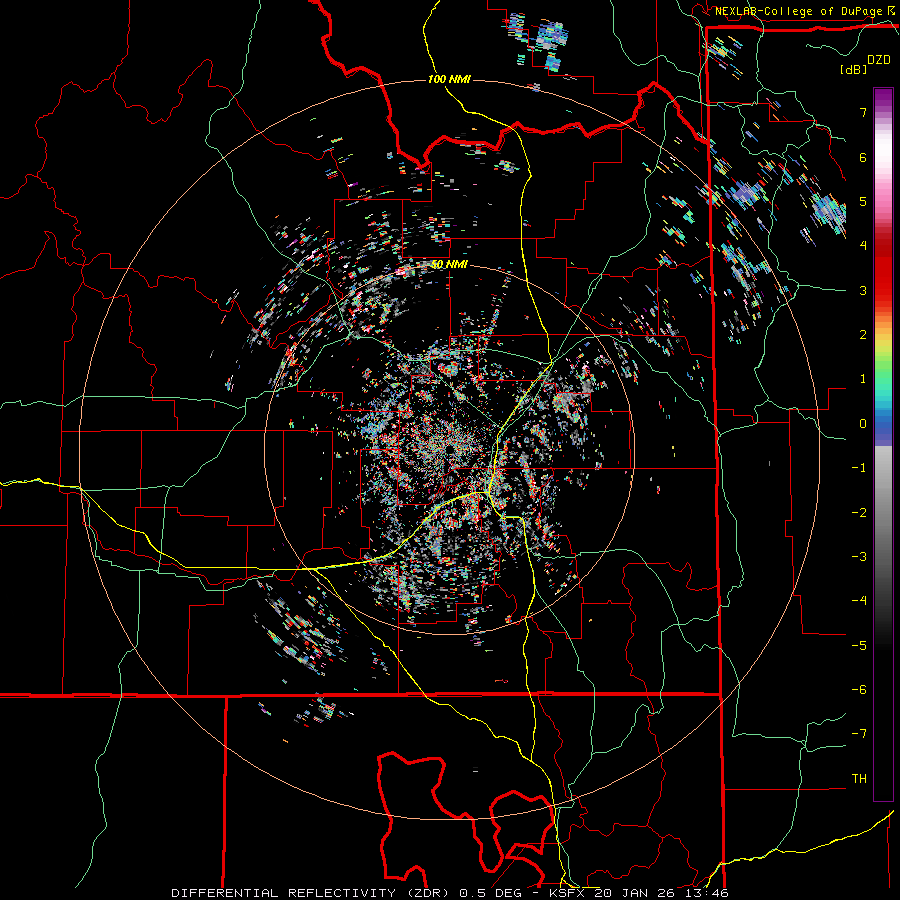Viewport: 900px width, 900px height.
Task: Click the "13:46" timestamp in the caption
Action: click(709, 893)
